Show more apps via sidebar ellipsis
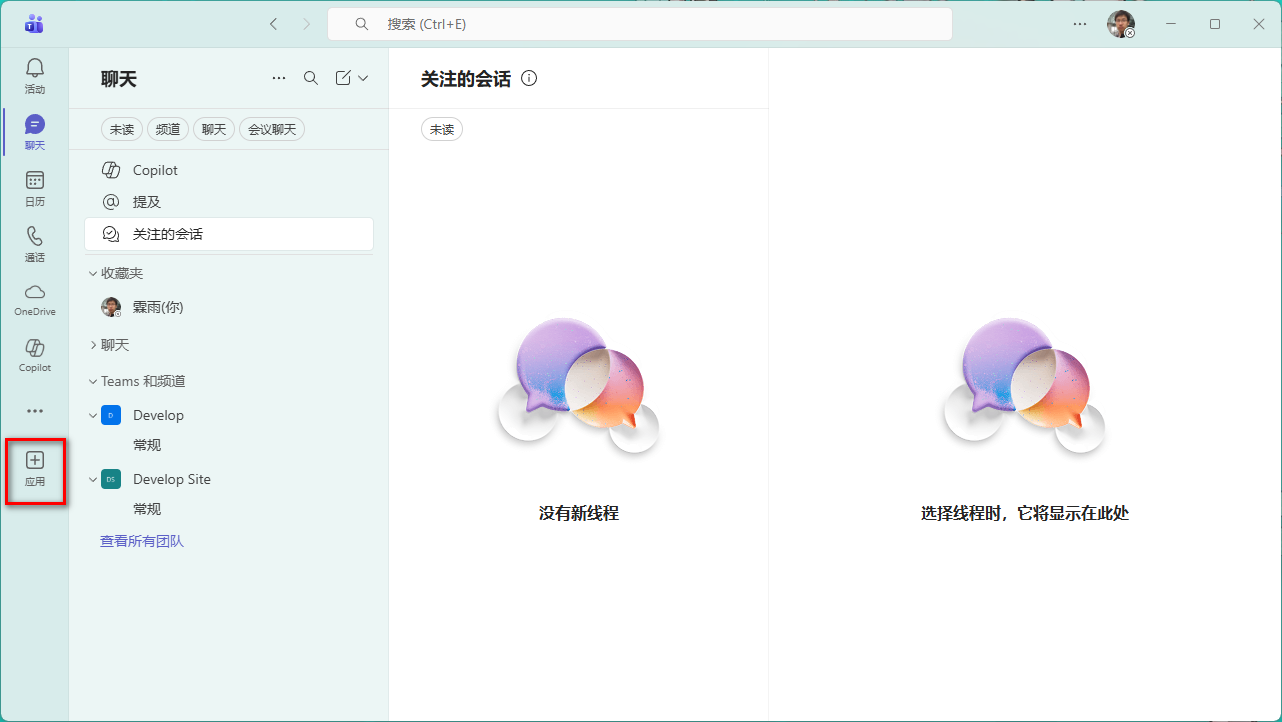Screen dimensions: 1282x722 point(35,411)
